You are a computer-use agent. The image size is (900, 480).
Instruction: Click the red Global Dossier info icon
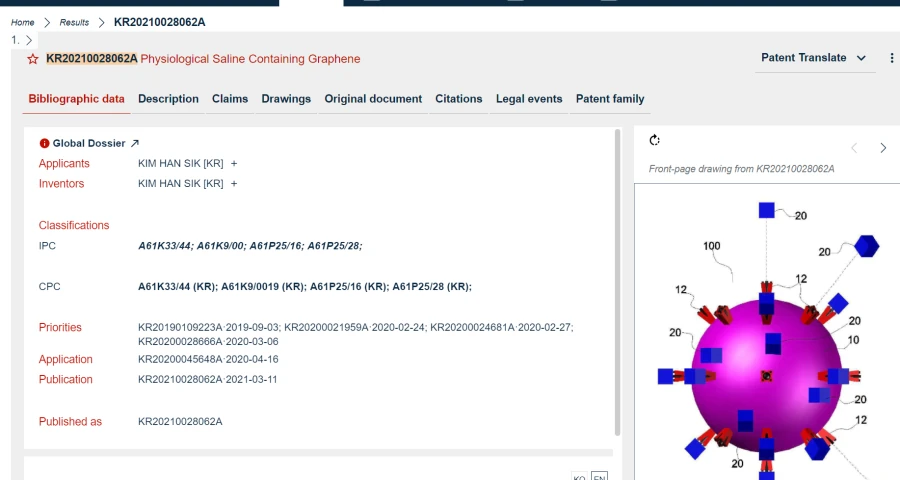44,144
